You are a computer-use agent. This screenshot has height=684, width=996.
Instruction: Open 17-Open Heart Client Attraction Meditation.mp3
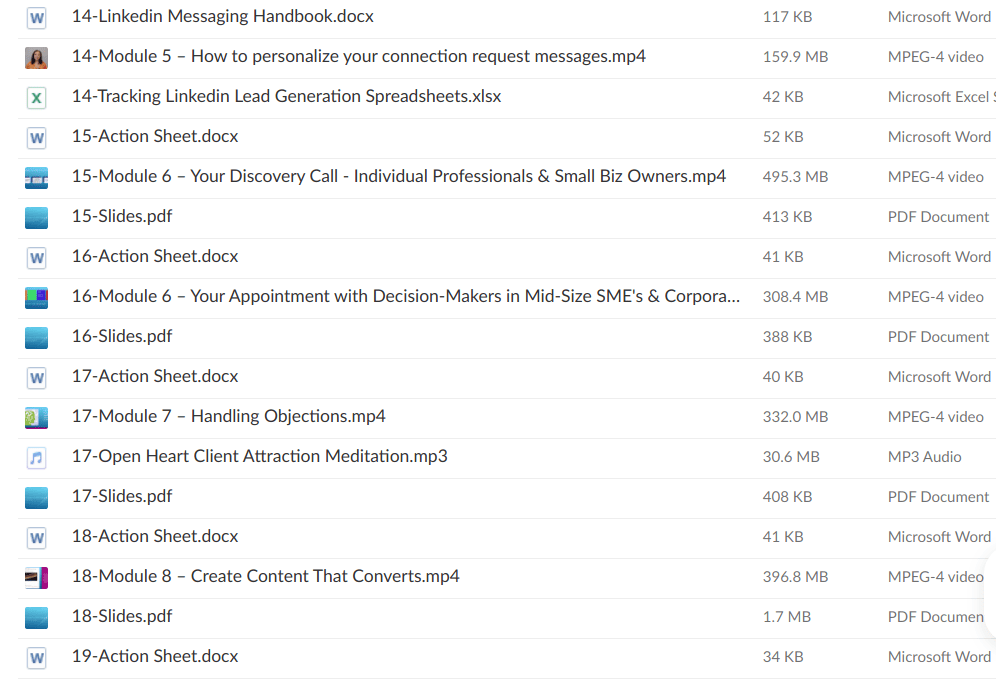[258, 456]
